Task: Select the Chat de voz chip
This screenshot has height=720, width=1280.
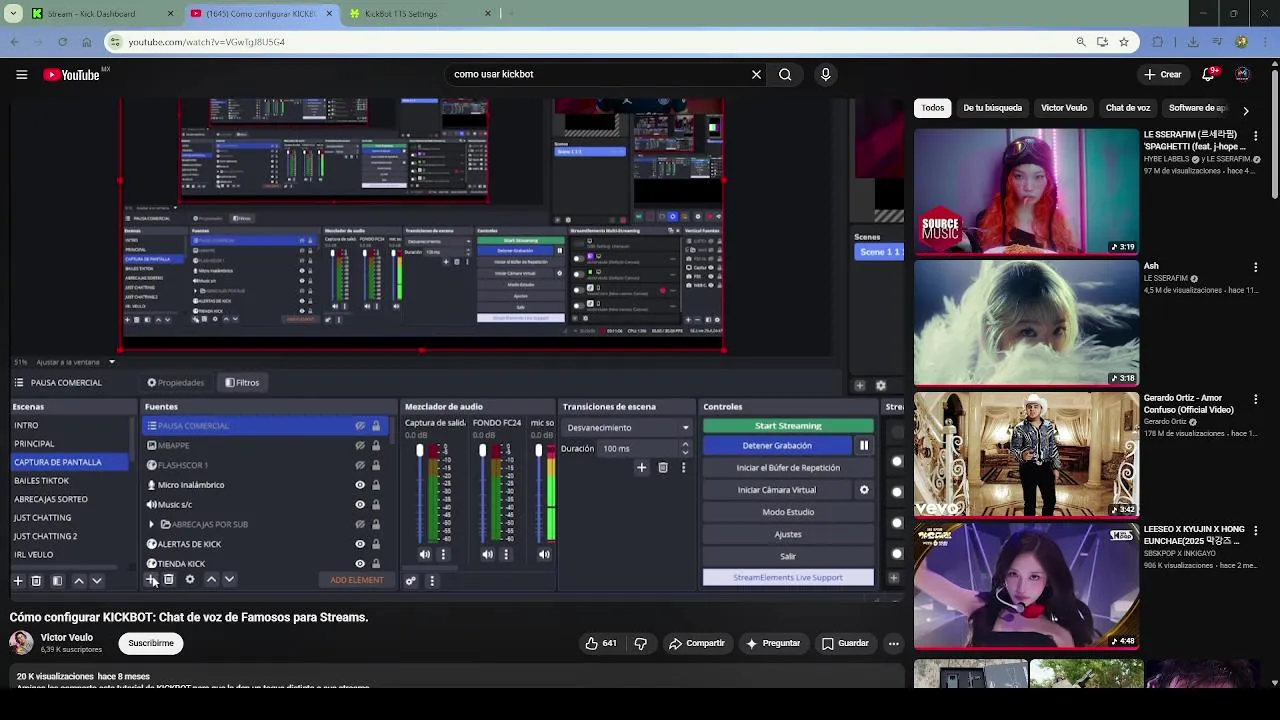Action: click(1128, 108)
